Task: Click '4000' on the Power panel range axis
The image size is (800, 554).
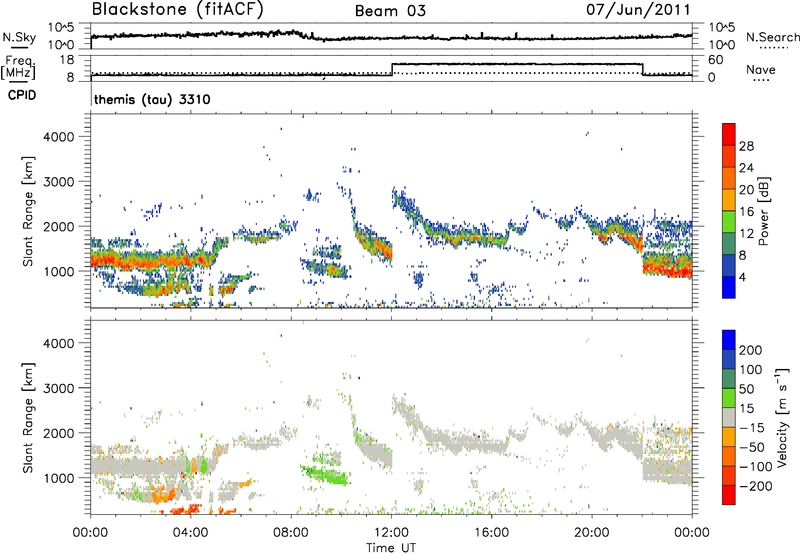Action: pos(59,137)
